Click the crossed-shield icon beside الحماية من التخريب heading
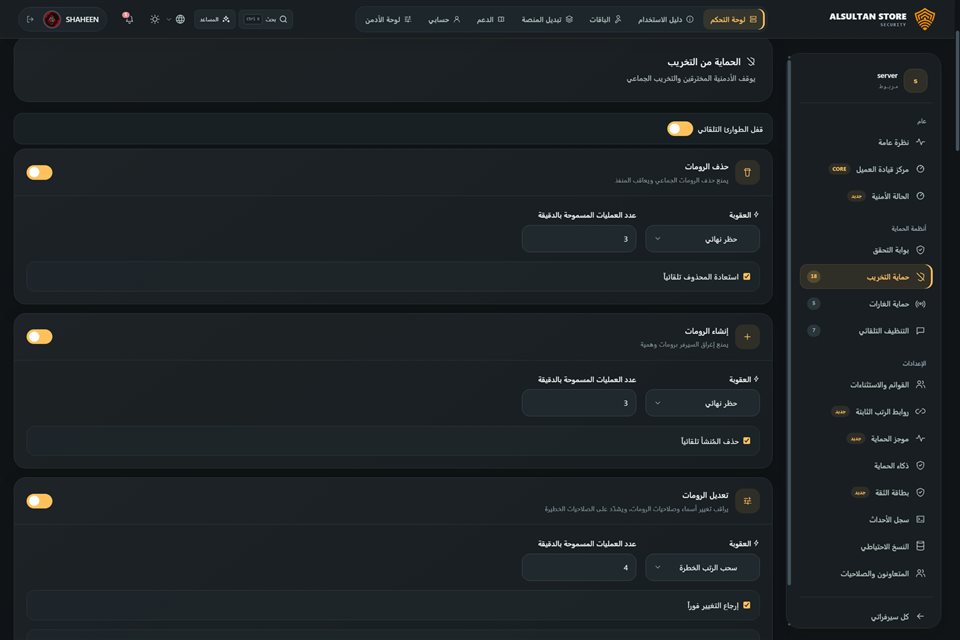Image resolution: width=960 pixels, height=640 pixels. pos(751,62)
